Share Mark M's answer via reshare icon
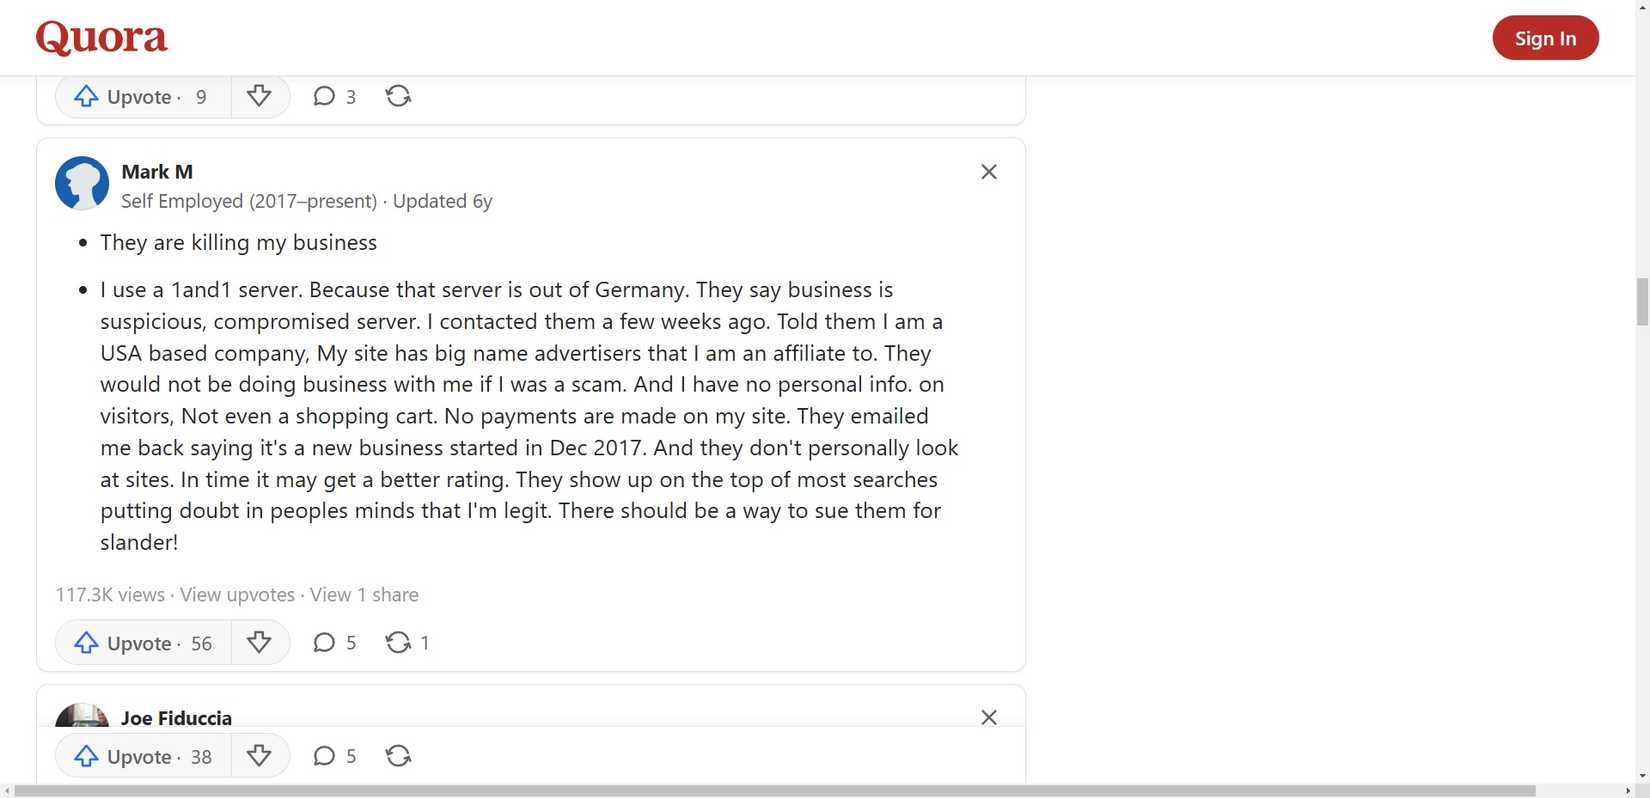The width and height of the screenshot is (1650, 798). pyautogui.click(x=399, y=643)
